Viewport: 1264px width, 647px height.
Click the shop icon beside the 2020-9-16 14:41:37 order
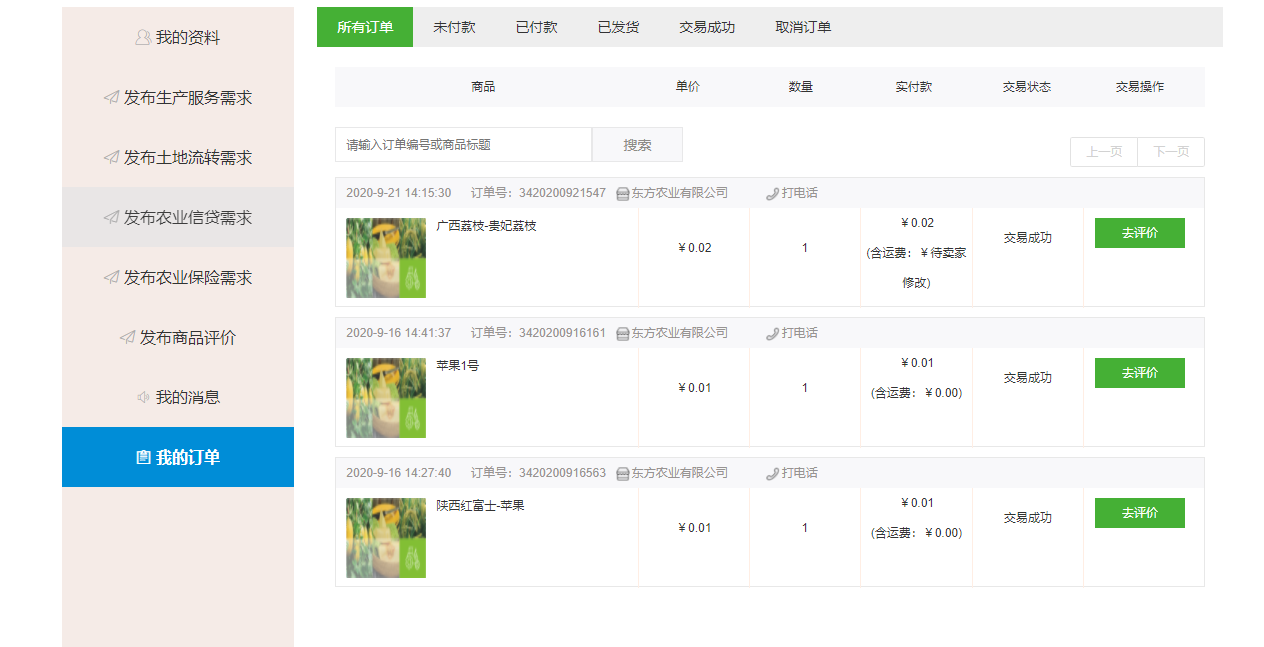(622, 333)
